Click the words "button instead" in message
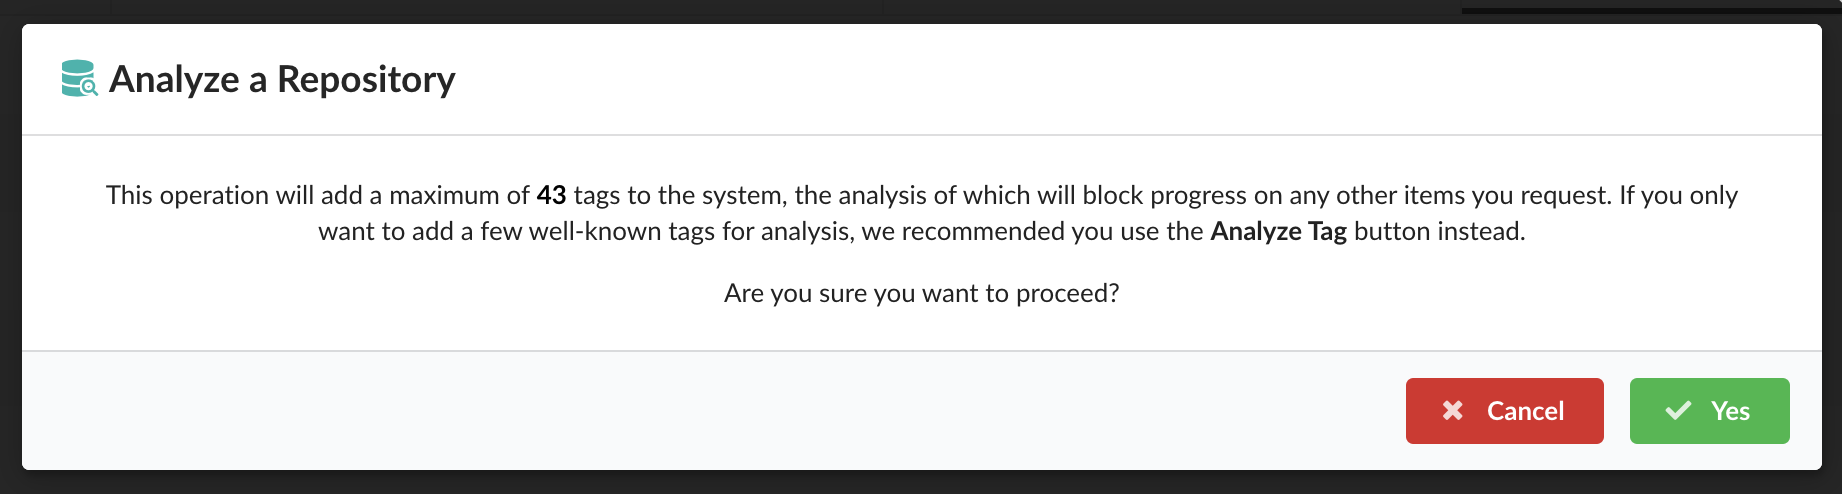Viewport: 1842px width, 494px height. tap(1438, 231)
